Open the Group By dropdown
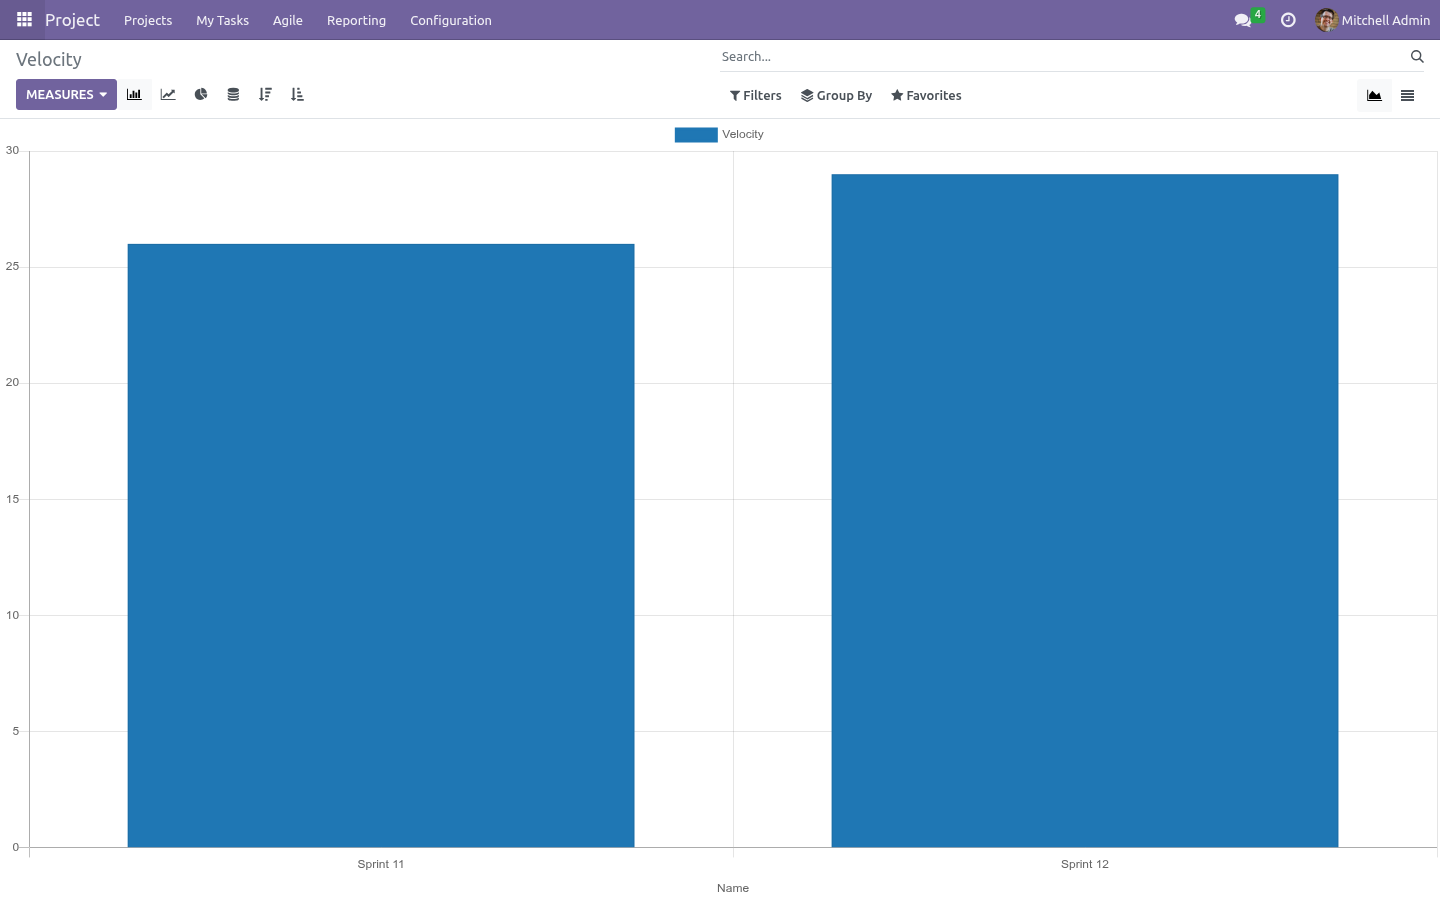The image size is (1440, 900). click(837, 96)
